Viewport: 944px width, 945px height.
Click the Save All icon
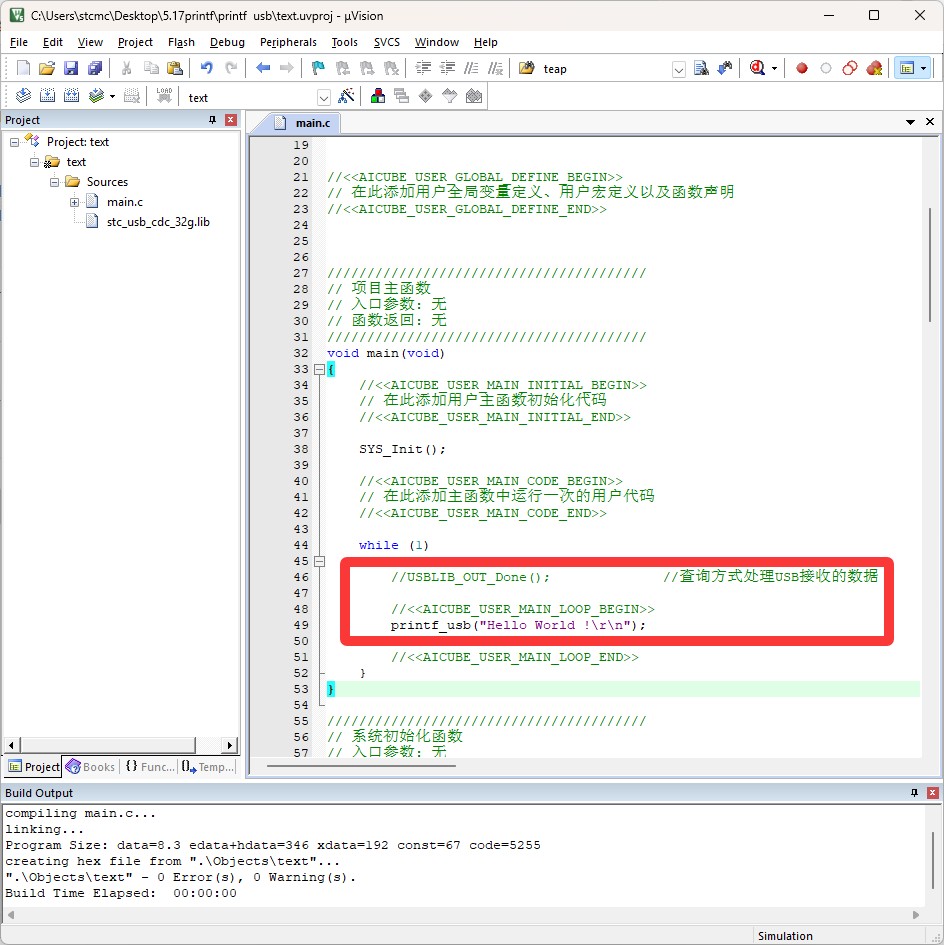[x=95, y=68]
